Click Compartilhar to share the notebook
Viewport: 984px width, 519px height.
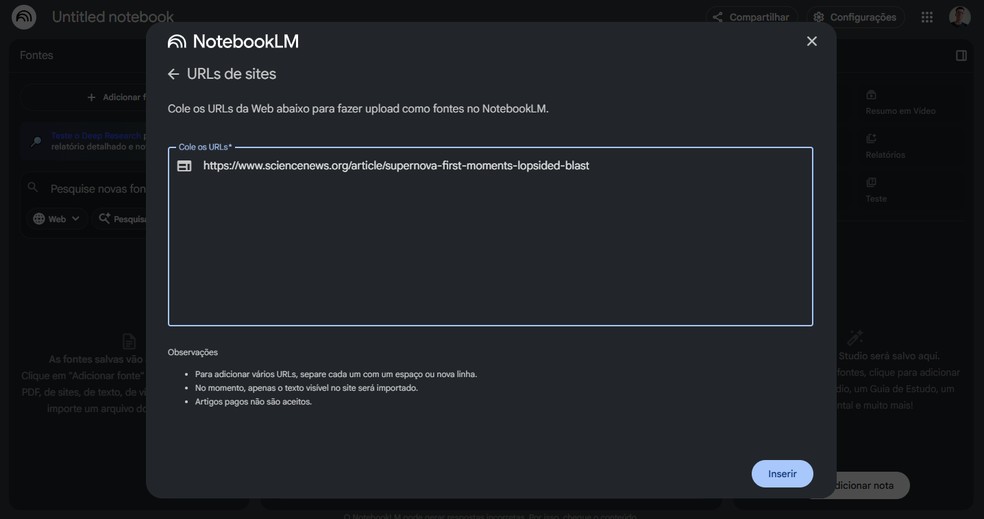pyautogui.click(x=750, y=17)
